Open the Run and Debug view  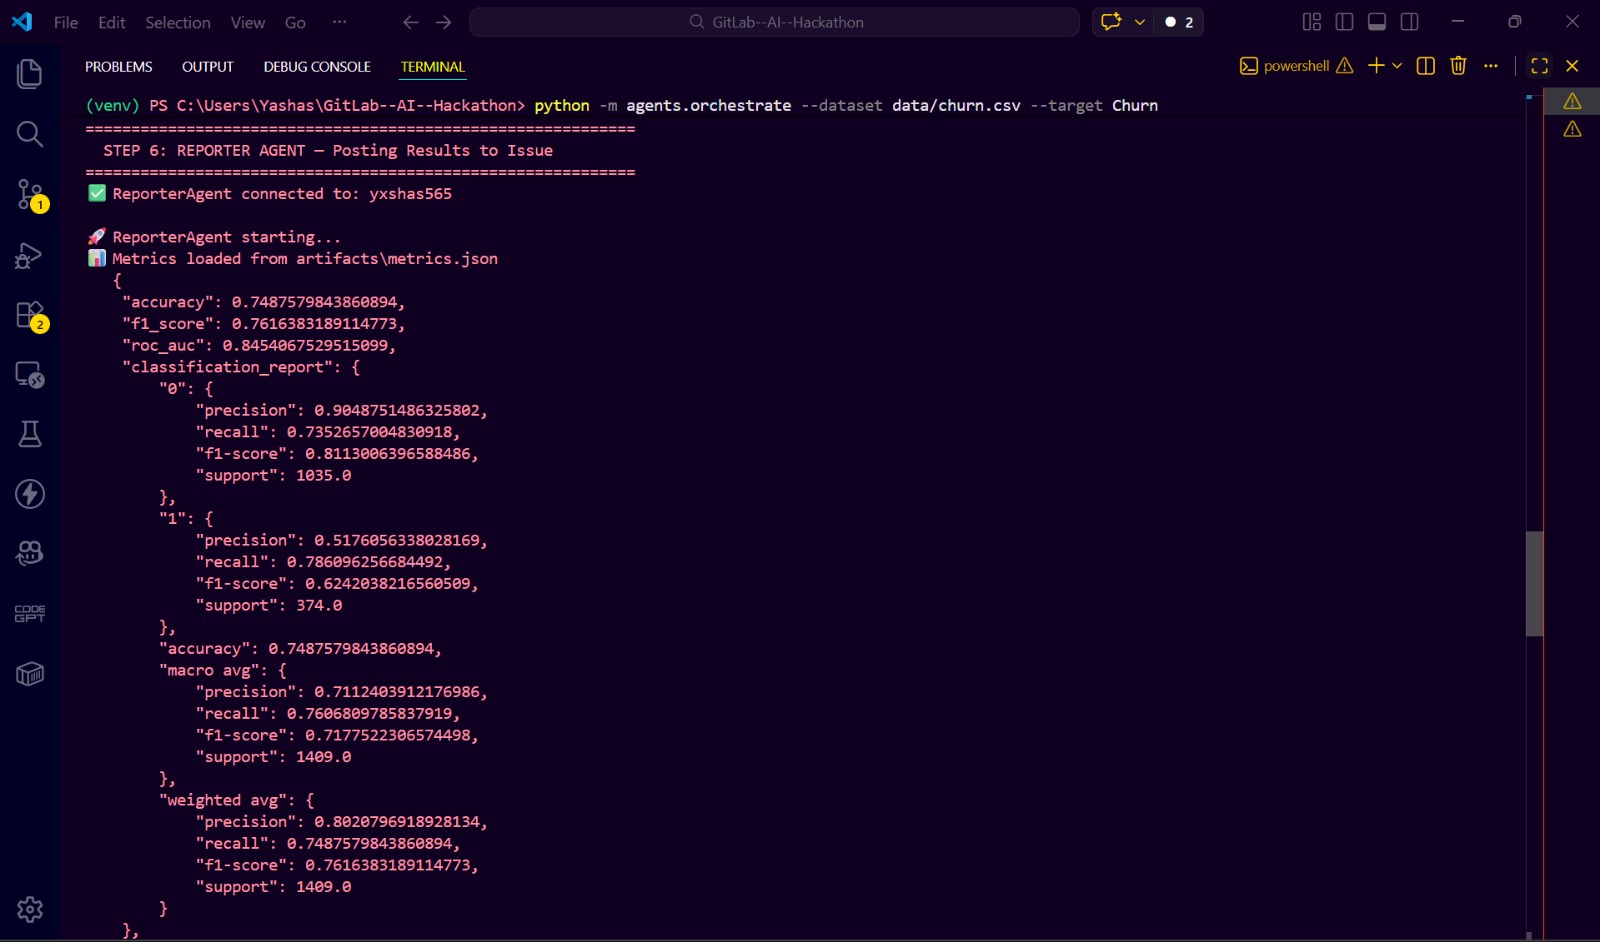(x=30, y=255)
